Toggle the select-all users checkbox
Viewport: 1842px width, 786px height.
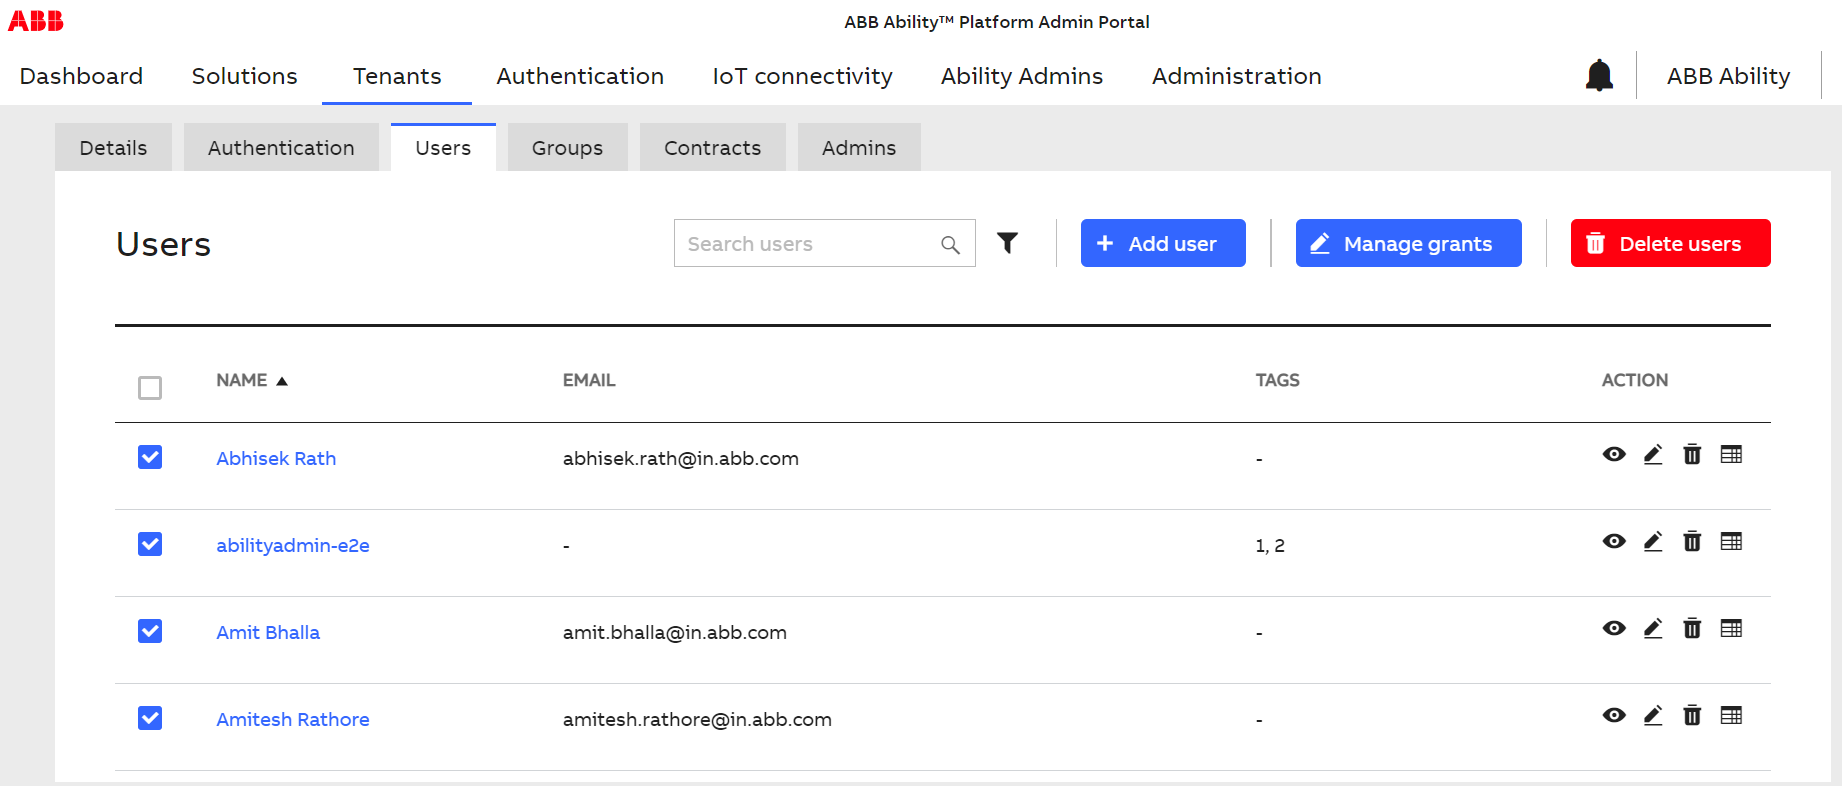150,388
